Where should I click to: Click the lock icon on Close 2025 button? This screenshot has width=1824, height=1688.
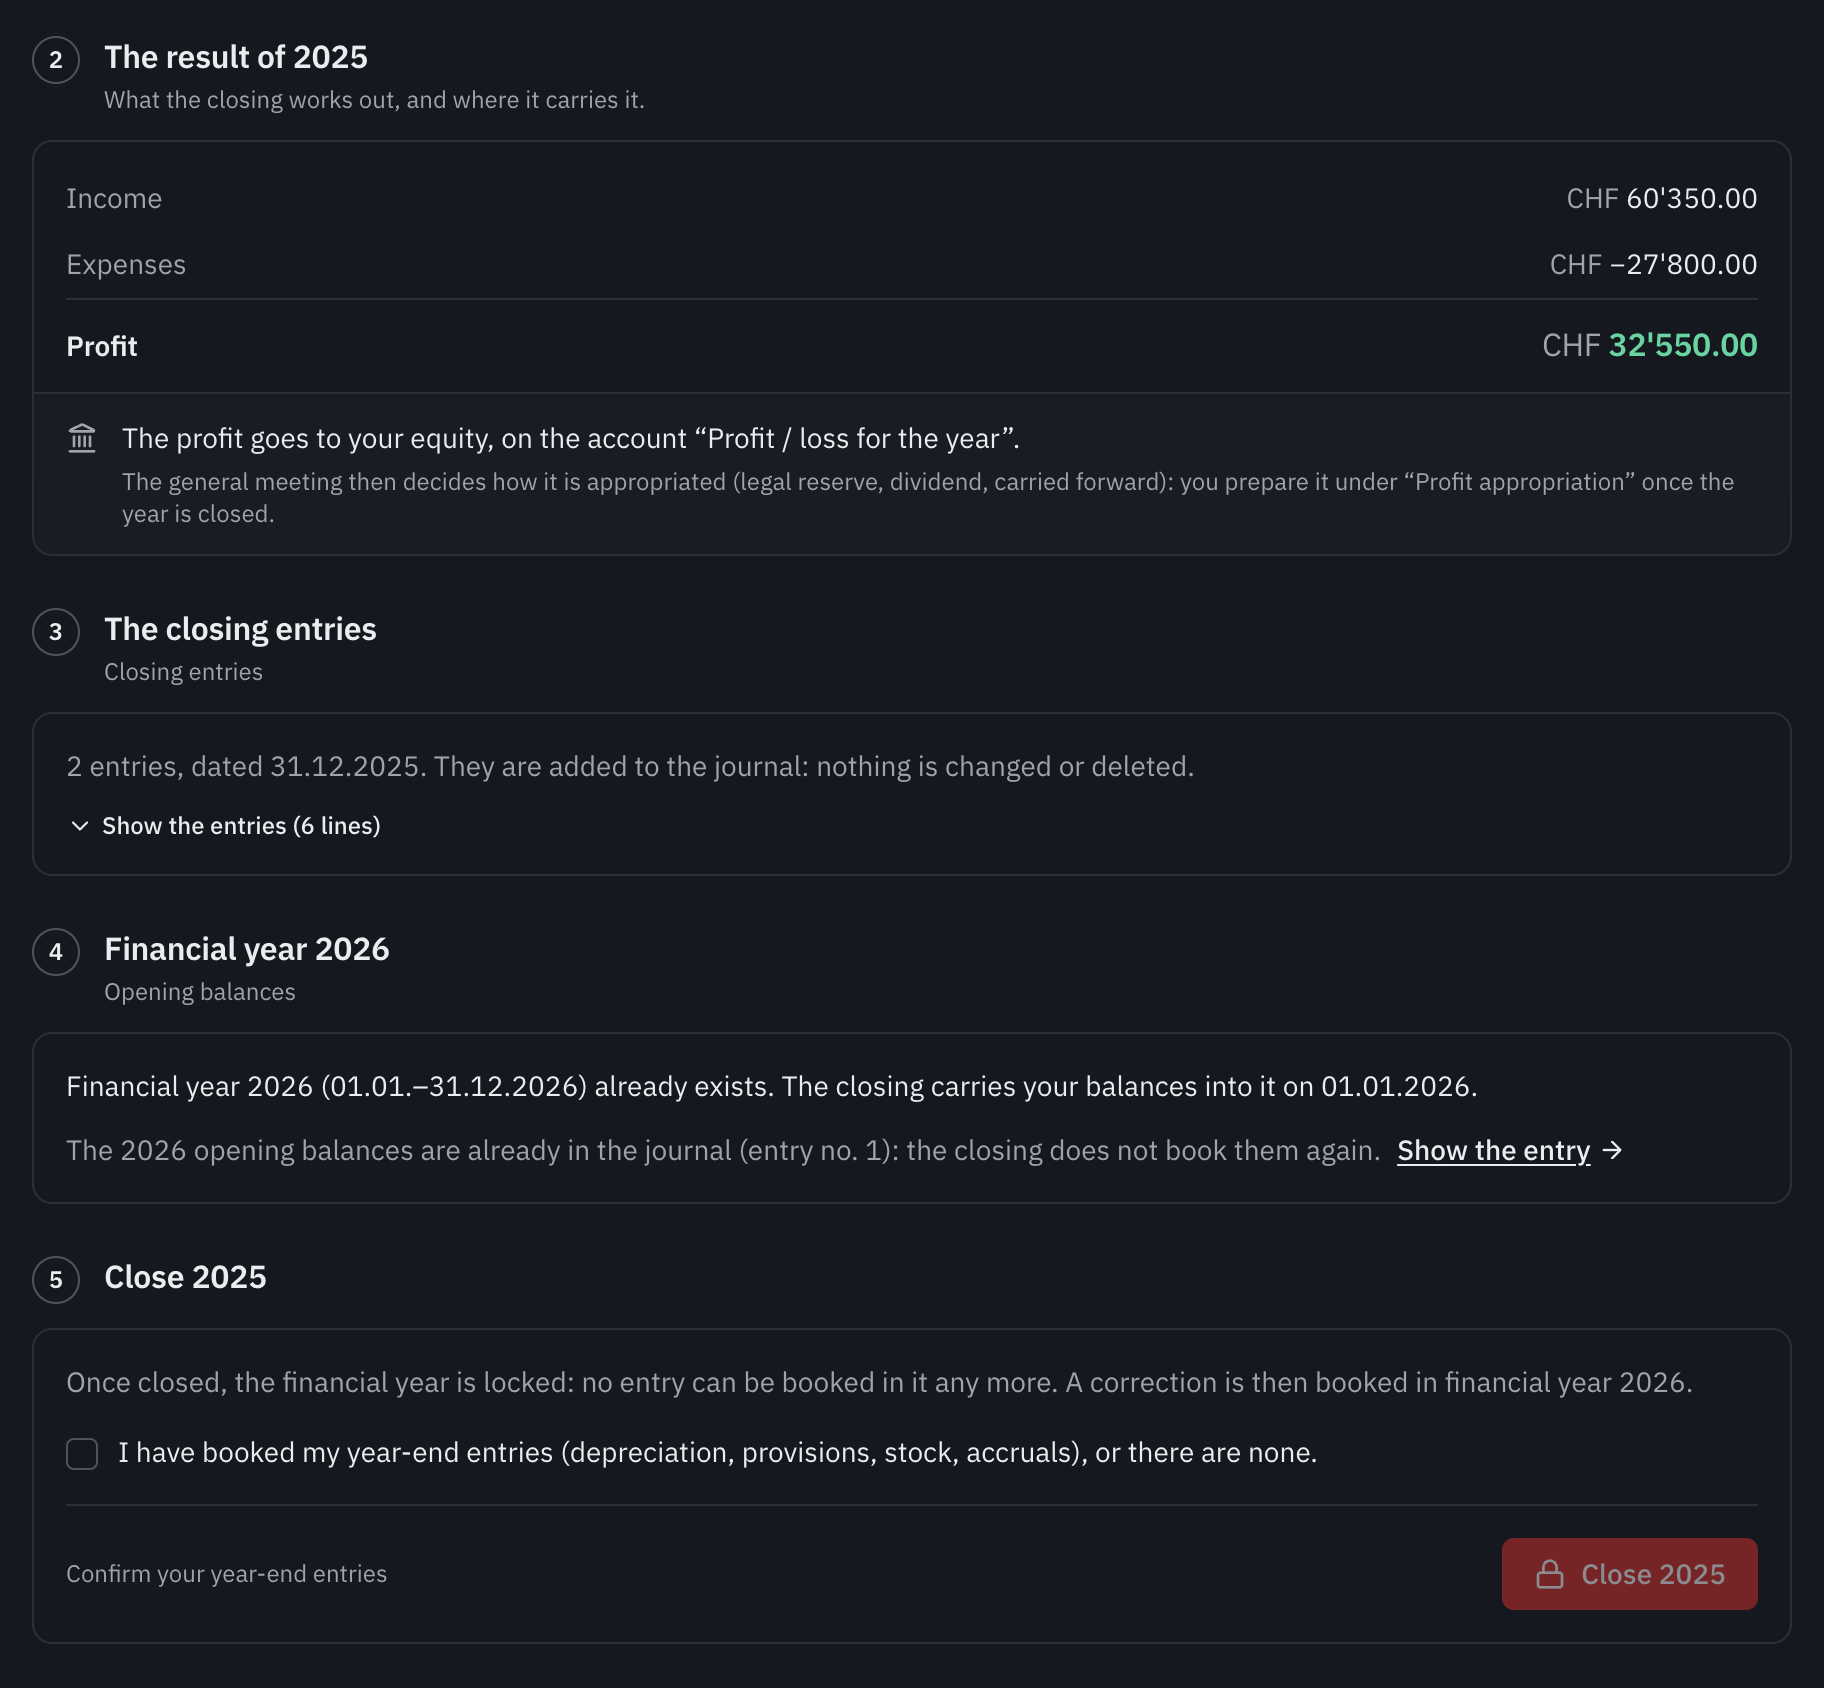[1550, 1574]
